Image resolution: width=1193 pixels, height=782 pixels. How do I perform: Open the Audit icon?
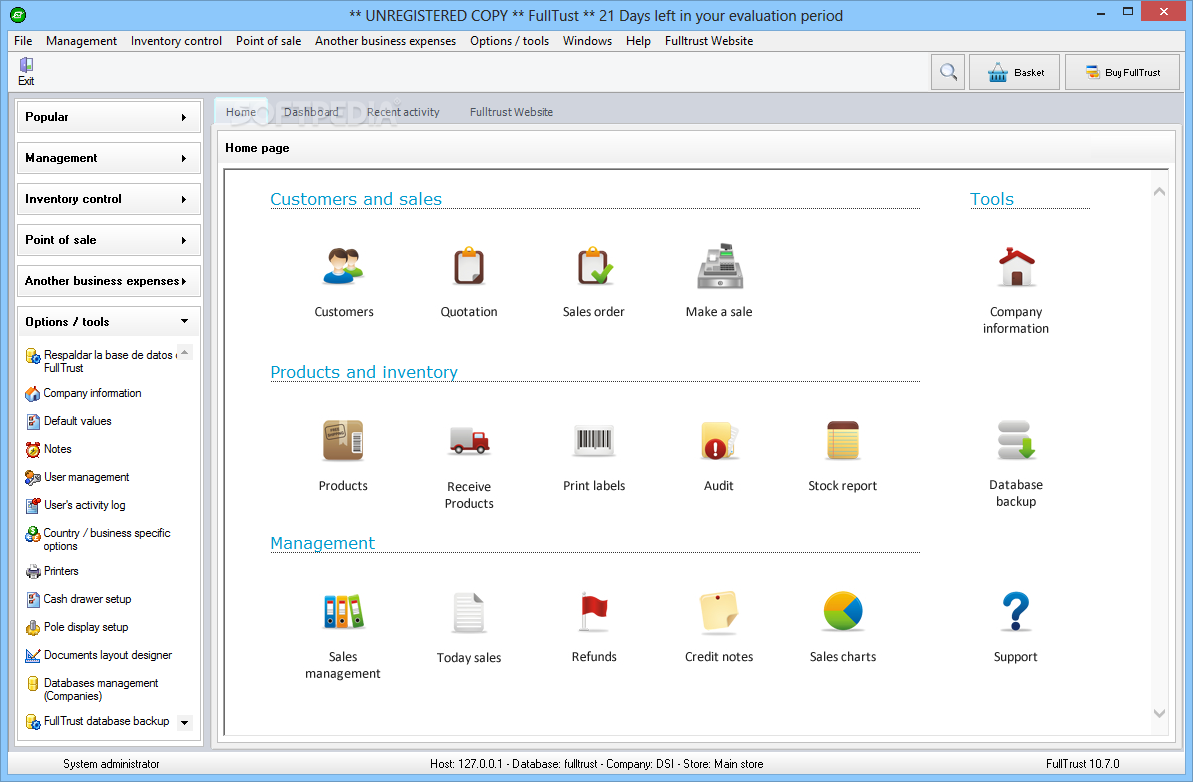[719, 440]
